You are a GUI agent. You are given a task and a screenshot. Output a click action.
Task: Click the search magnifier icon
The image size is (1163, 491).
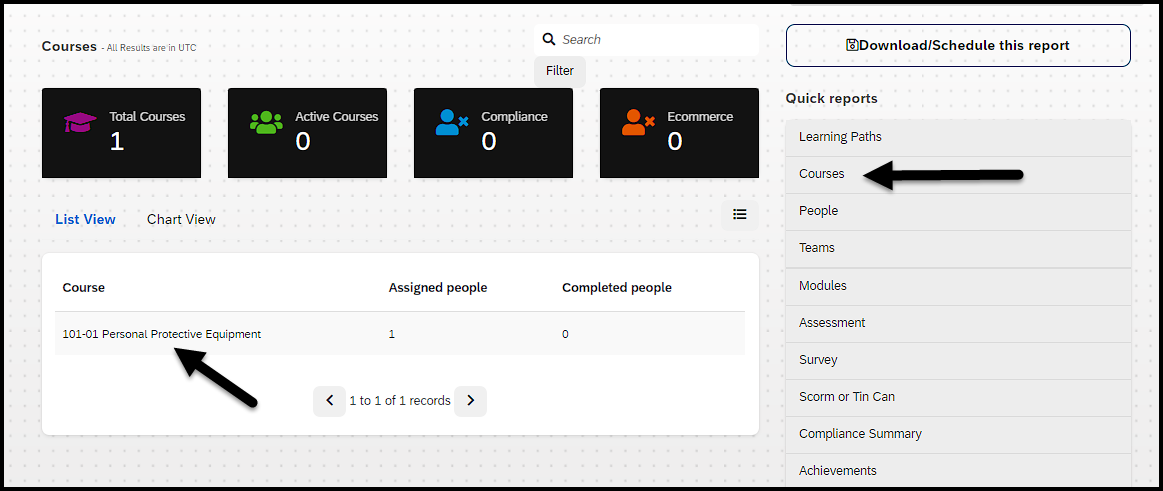[549, 39]
